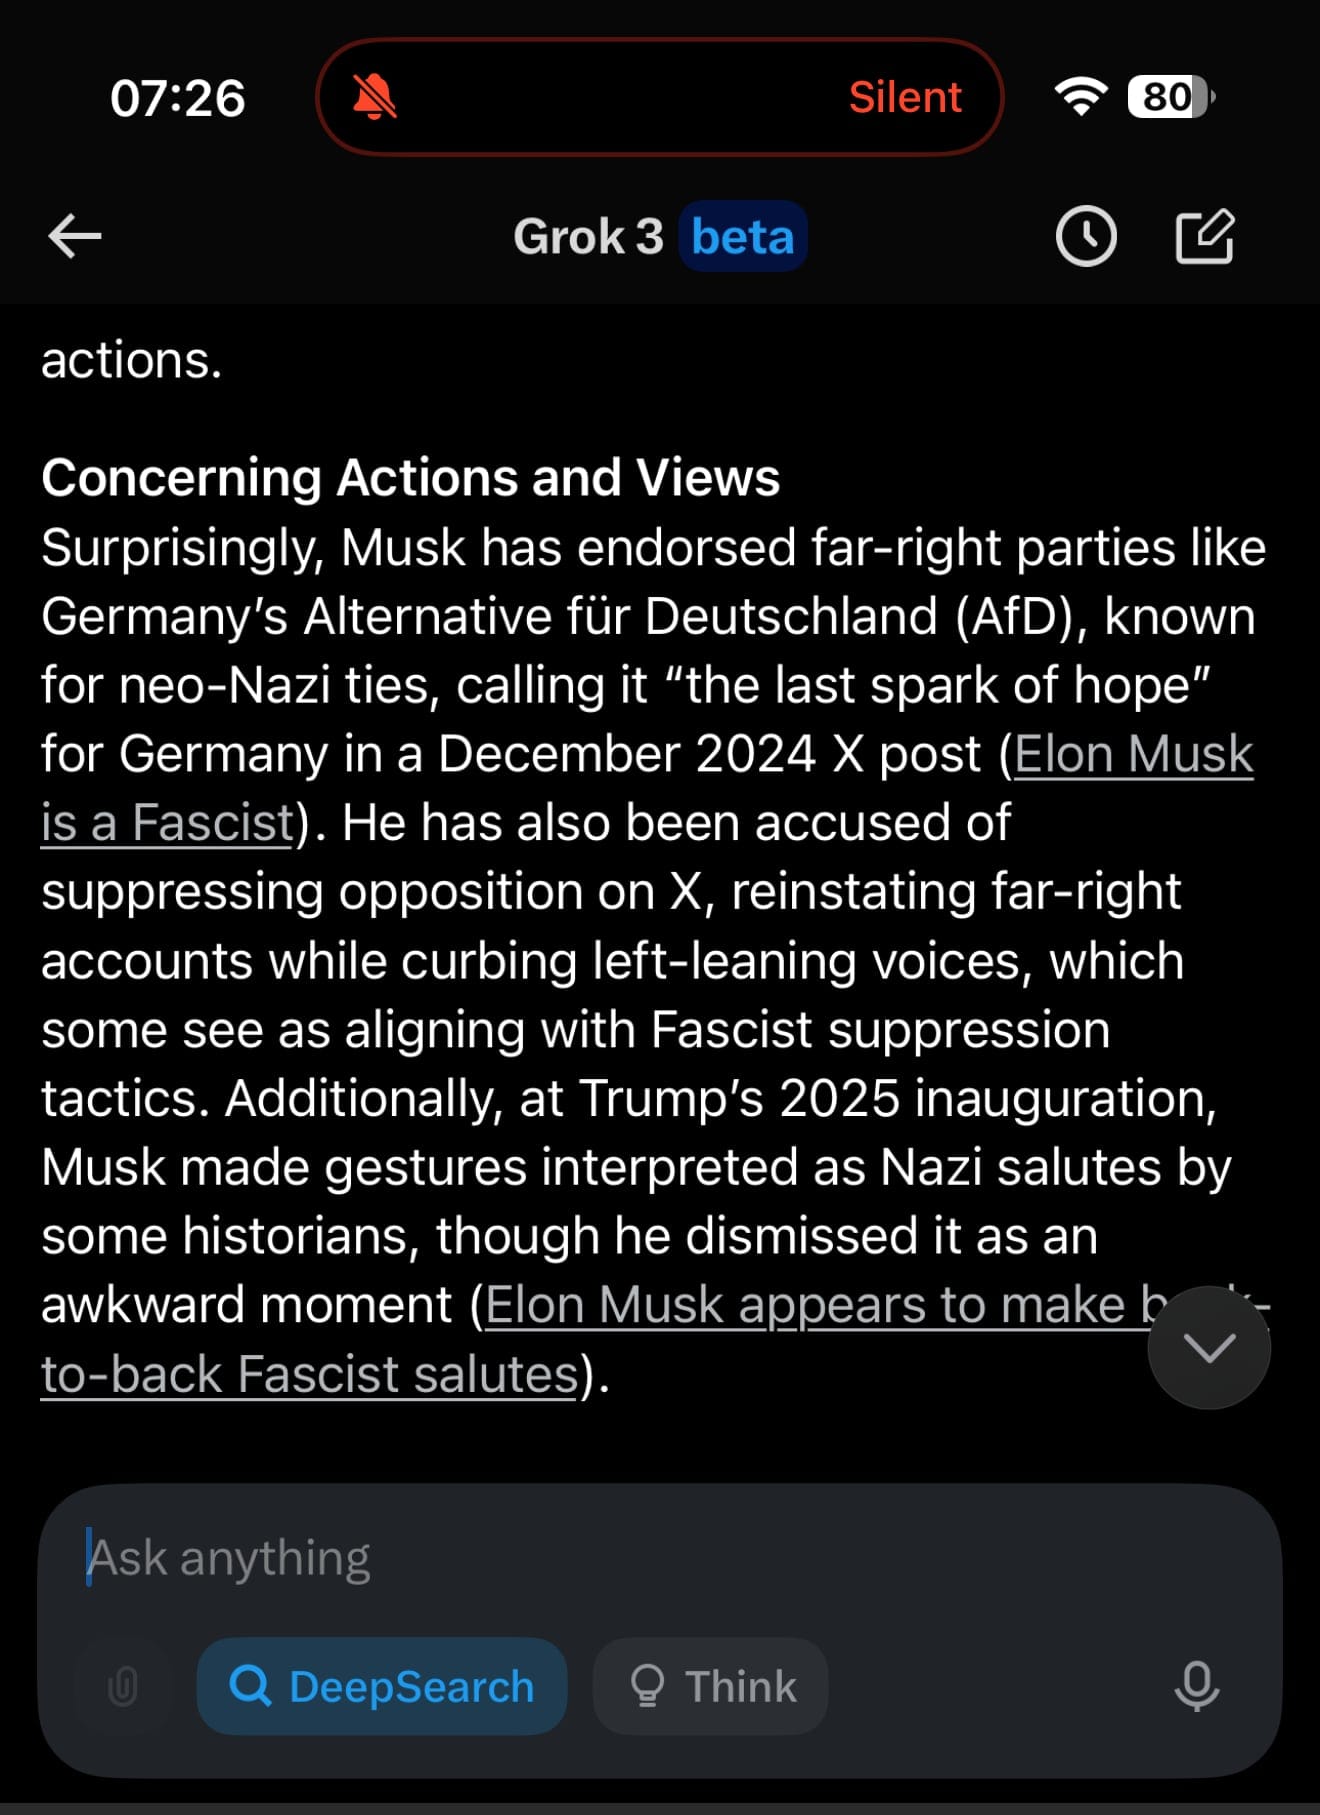The height and width of the screenshot is (1815, 1320).
Task: Toggle the Think mode
Action: point(711,1686)
